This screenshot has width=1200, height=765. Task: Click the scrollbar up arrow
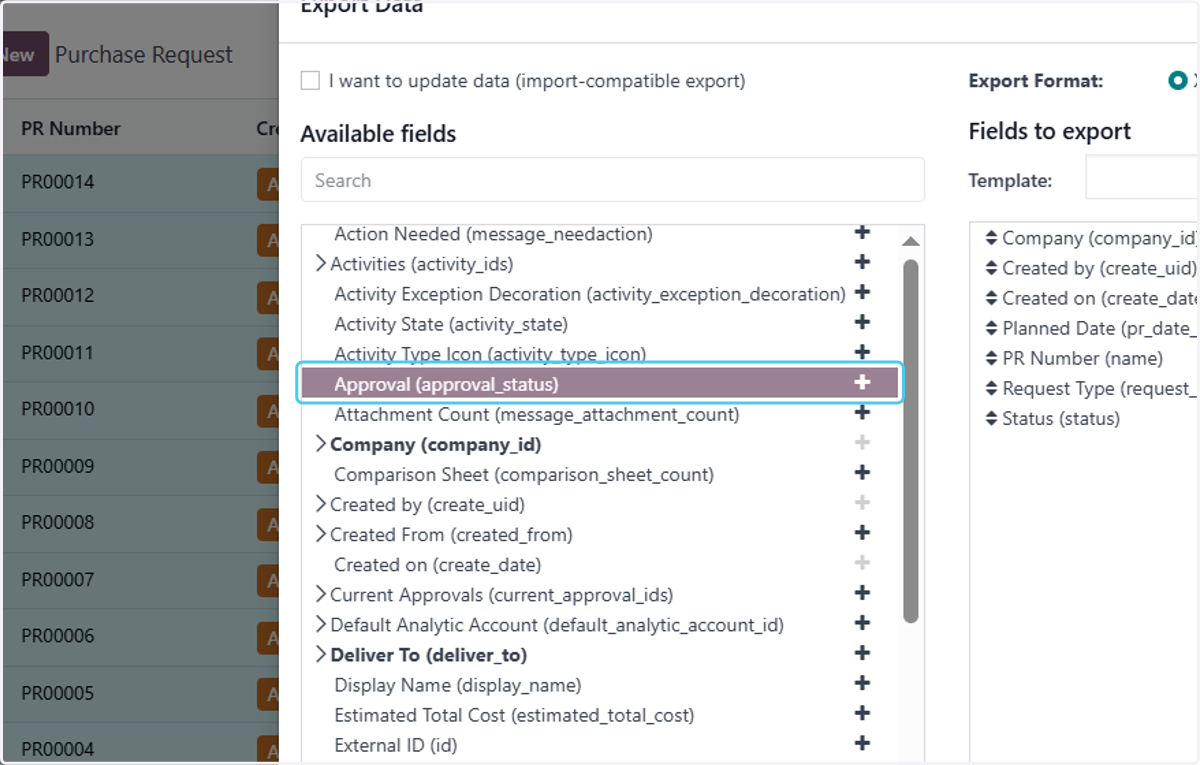[910, 241]
